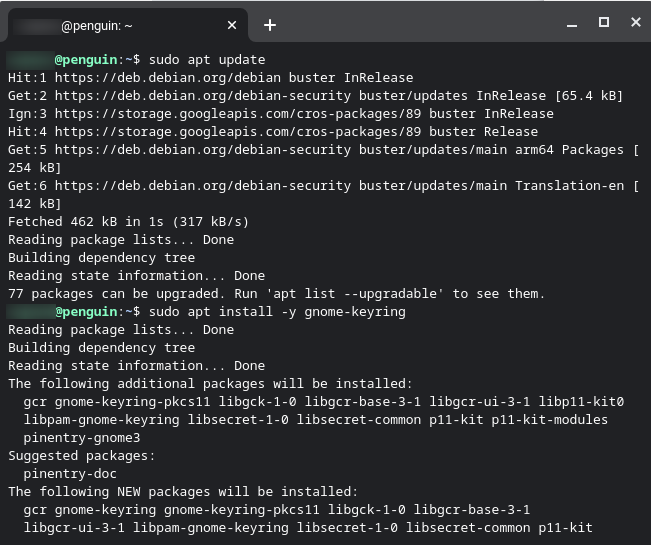Click 'p11-kit-modules' package name
651x545 pixels.
[549, 420]
